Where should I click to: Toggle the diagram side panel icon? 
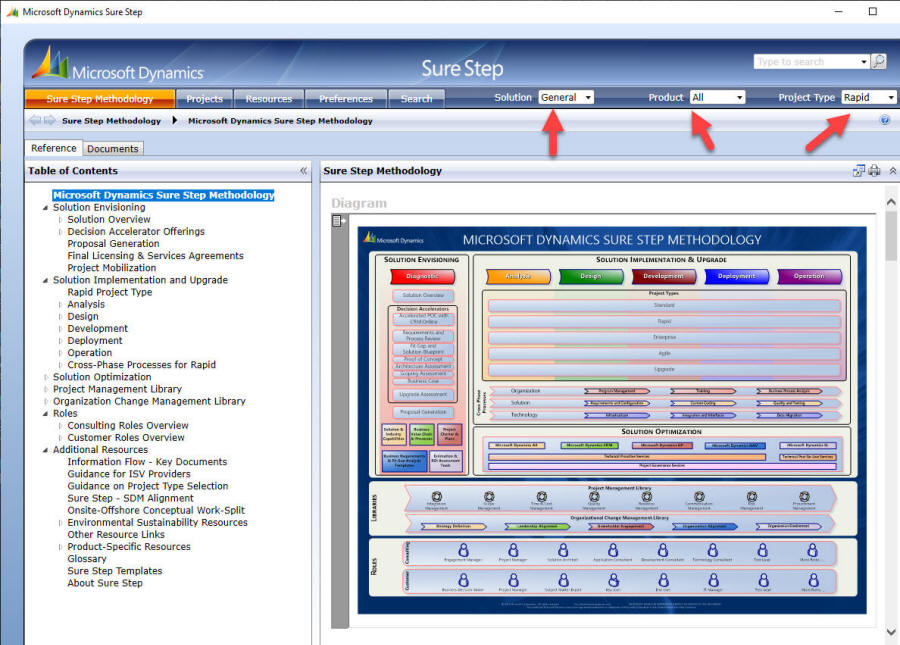[x=339, y=220]
